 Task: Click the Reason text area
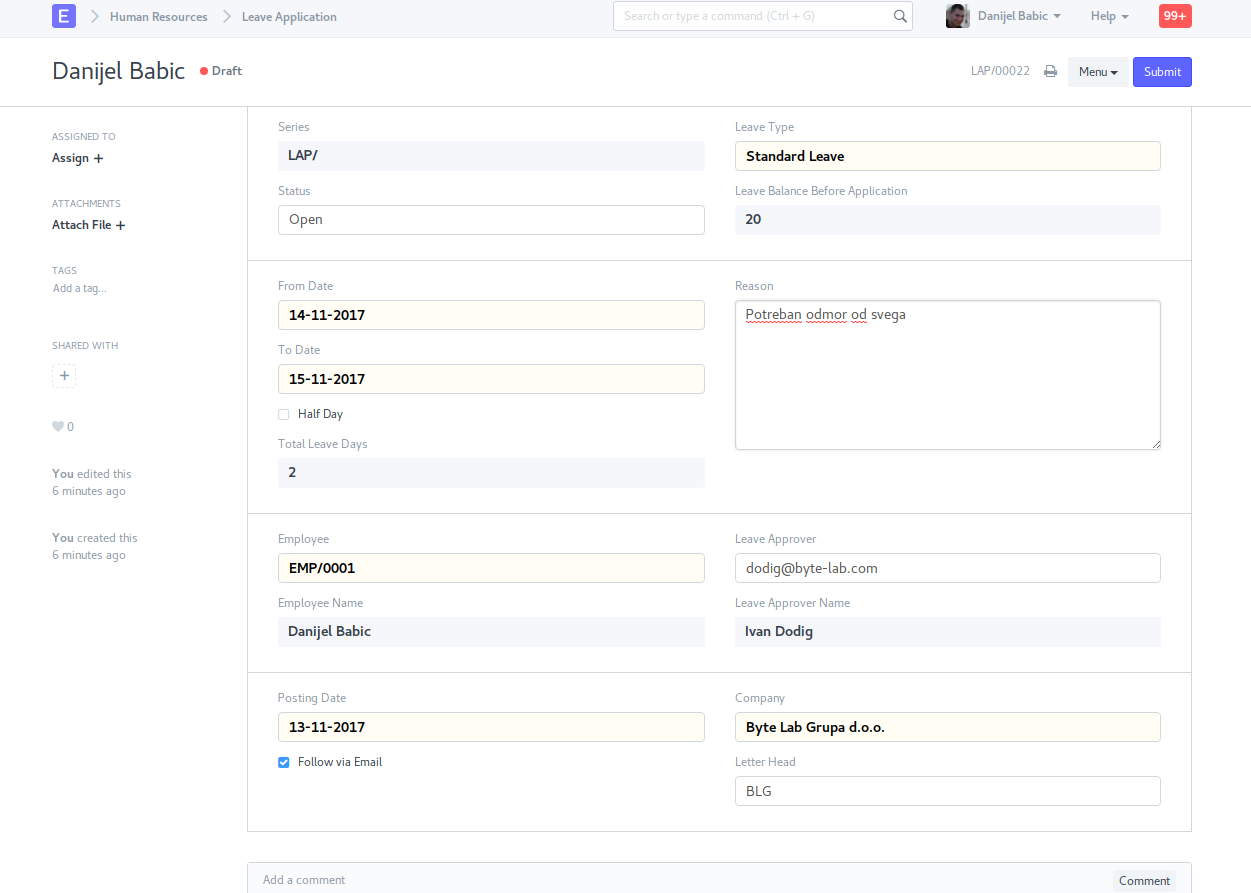pos(947,375)
